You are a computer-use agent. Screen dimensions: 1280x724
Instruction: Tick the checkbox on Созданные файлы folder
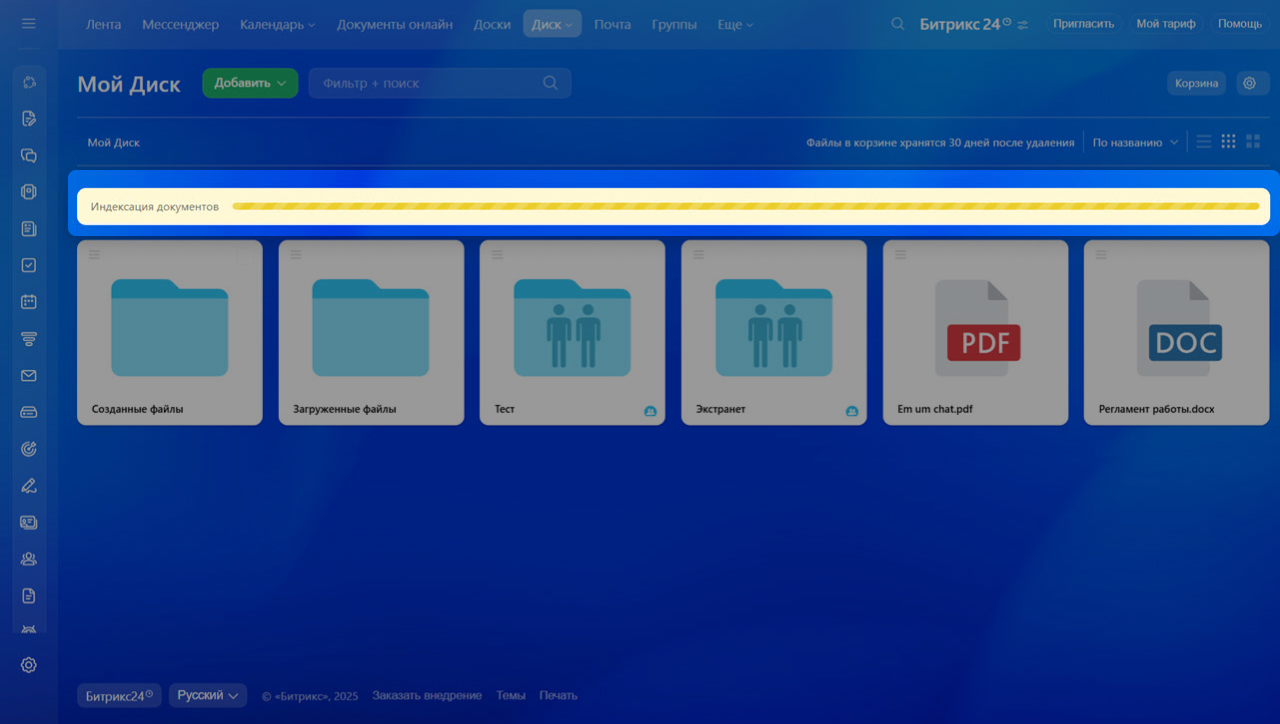245,256
